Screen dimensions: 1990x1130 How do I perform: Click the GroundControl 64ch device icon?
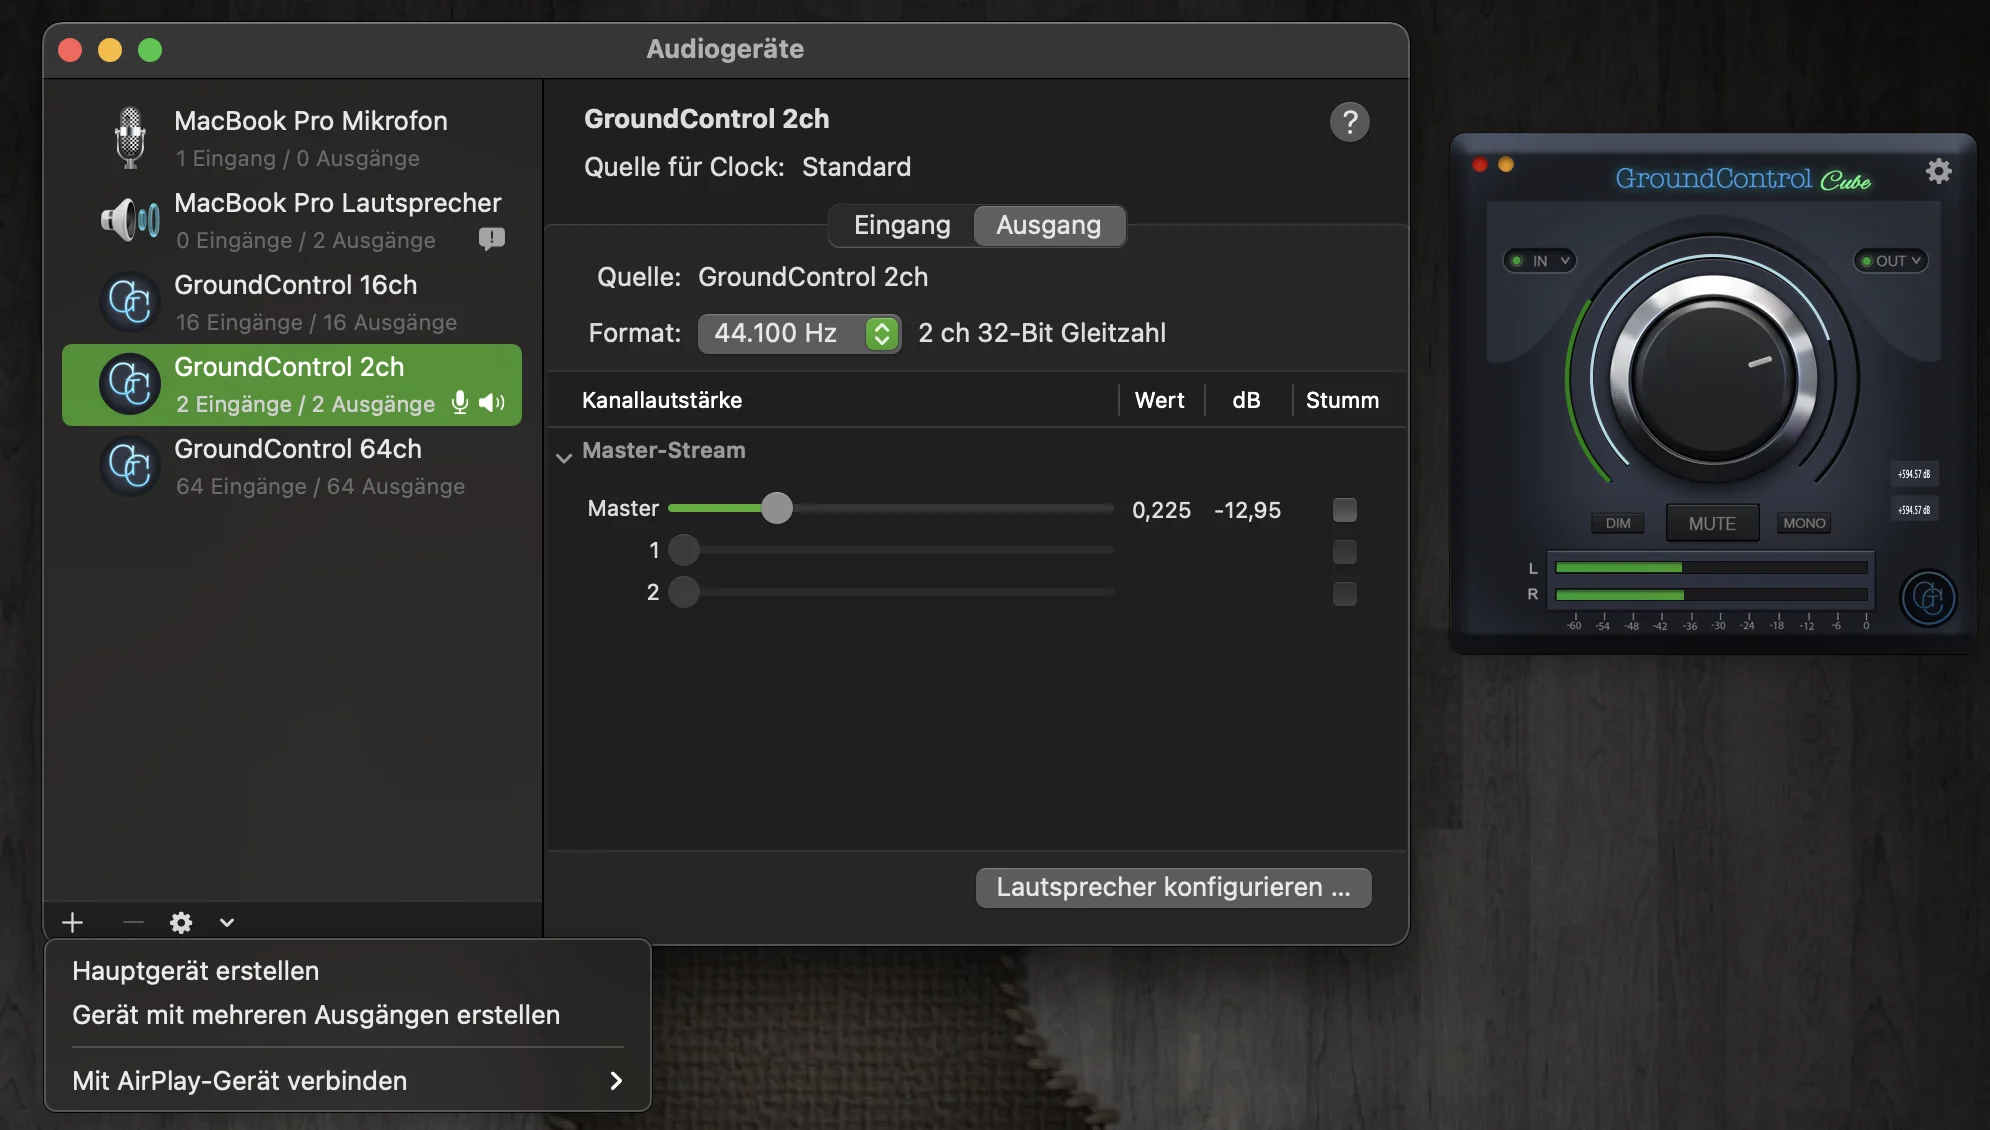pos(130,465)
